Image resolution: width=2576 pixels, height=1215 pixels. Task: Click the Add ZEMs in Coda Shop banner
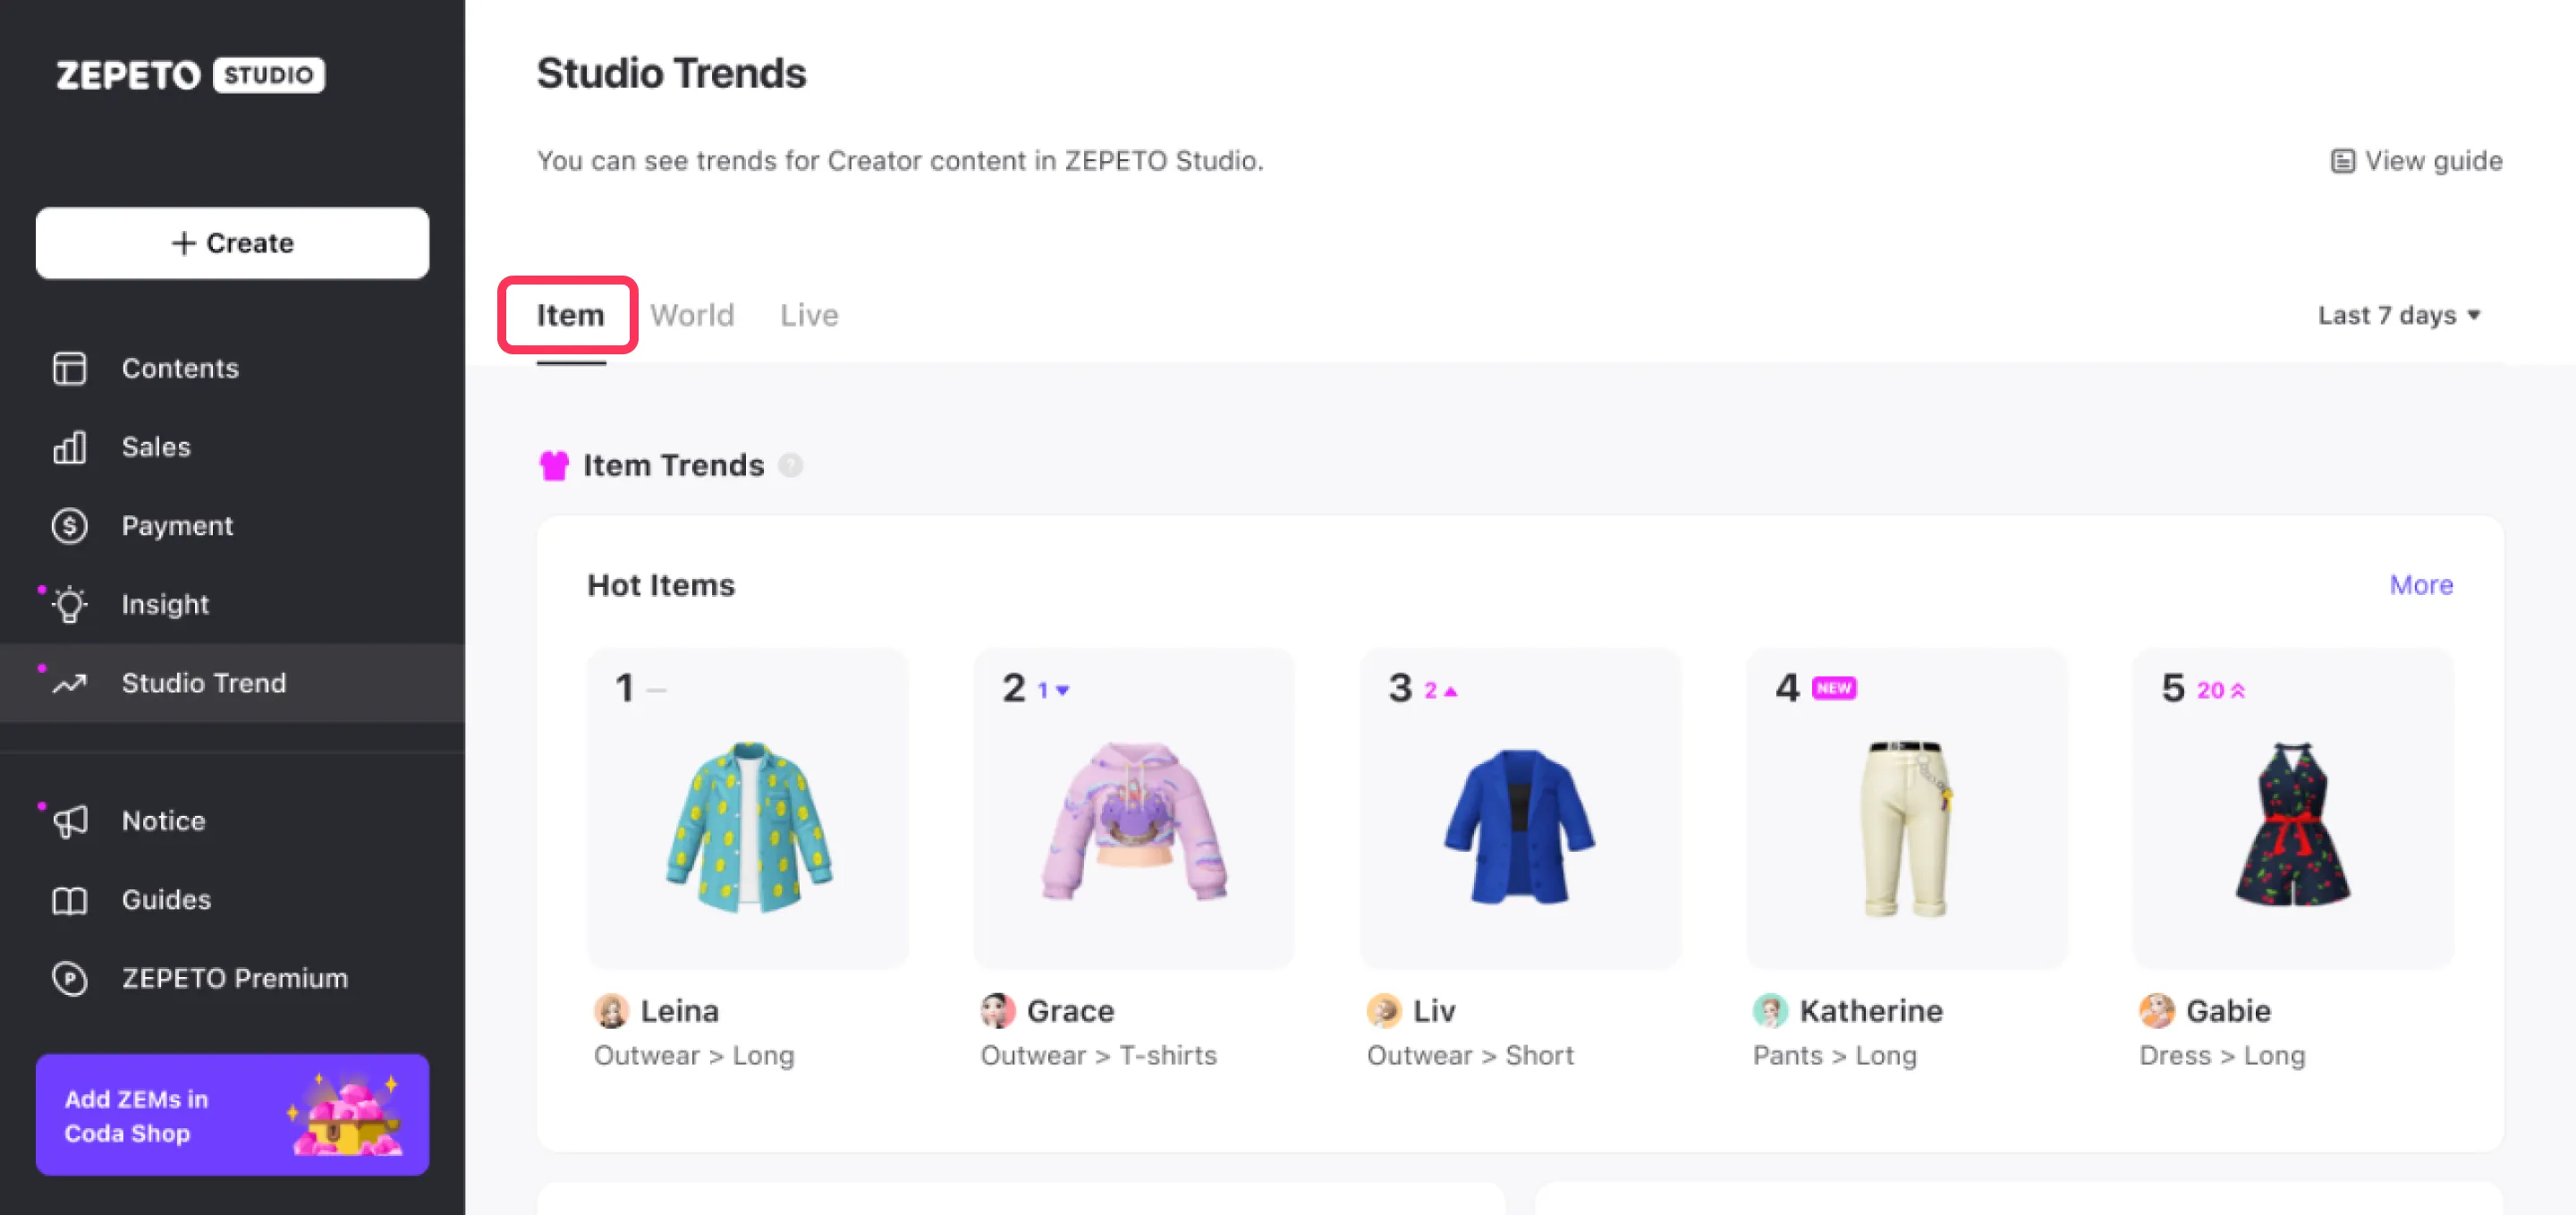point(232,1115)
